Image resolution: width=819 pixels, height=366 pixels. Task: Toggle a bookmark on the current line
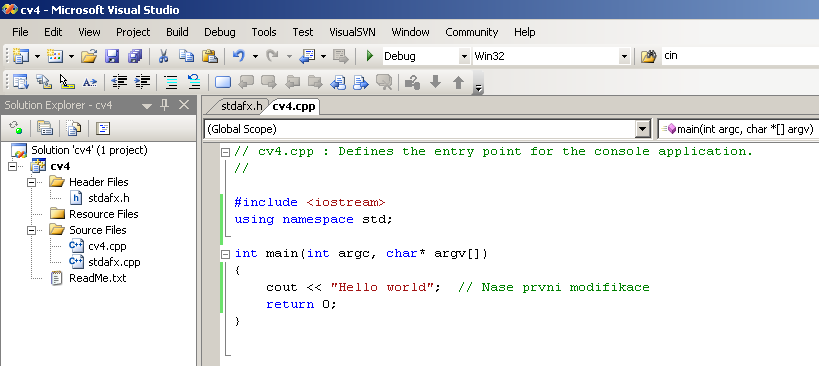(x=223, y=82)
